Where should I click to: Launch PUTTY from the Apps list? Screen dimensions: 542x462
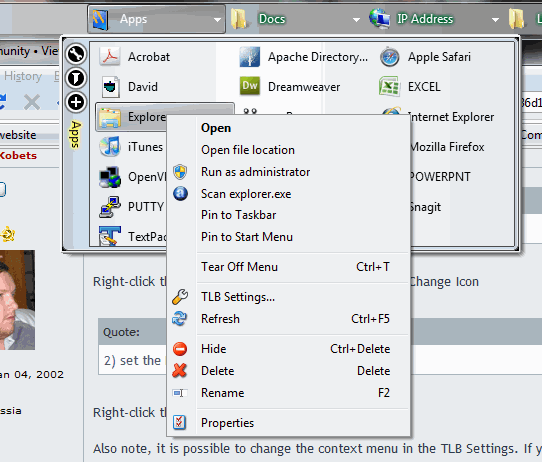tap(110, 207)
